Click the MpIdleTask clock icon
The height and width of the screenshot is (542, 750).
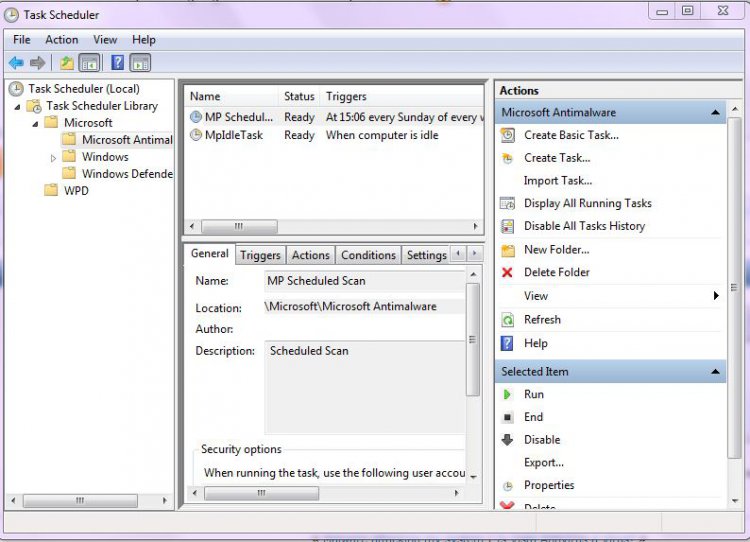coord(196,135)
